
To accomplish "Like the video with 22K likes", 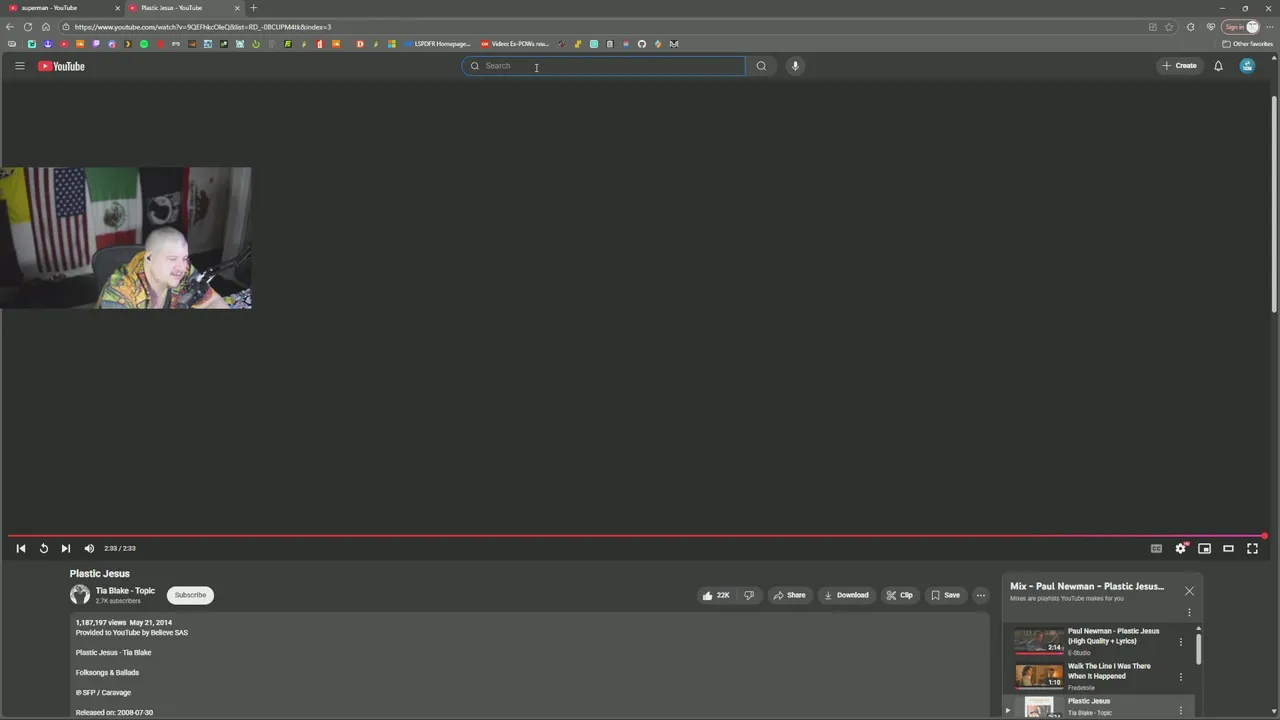I will (x=716, y=595).
